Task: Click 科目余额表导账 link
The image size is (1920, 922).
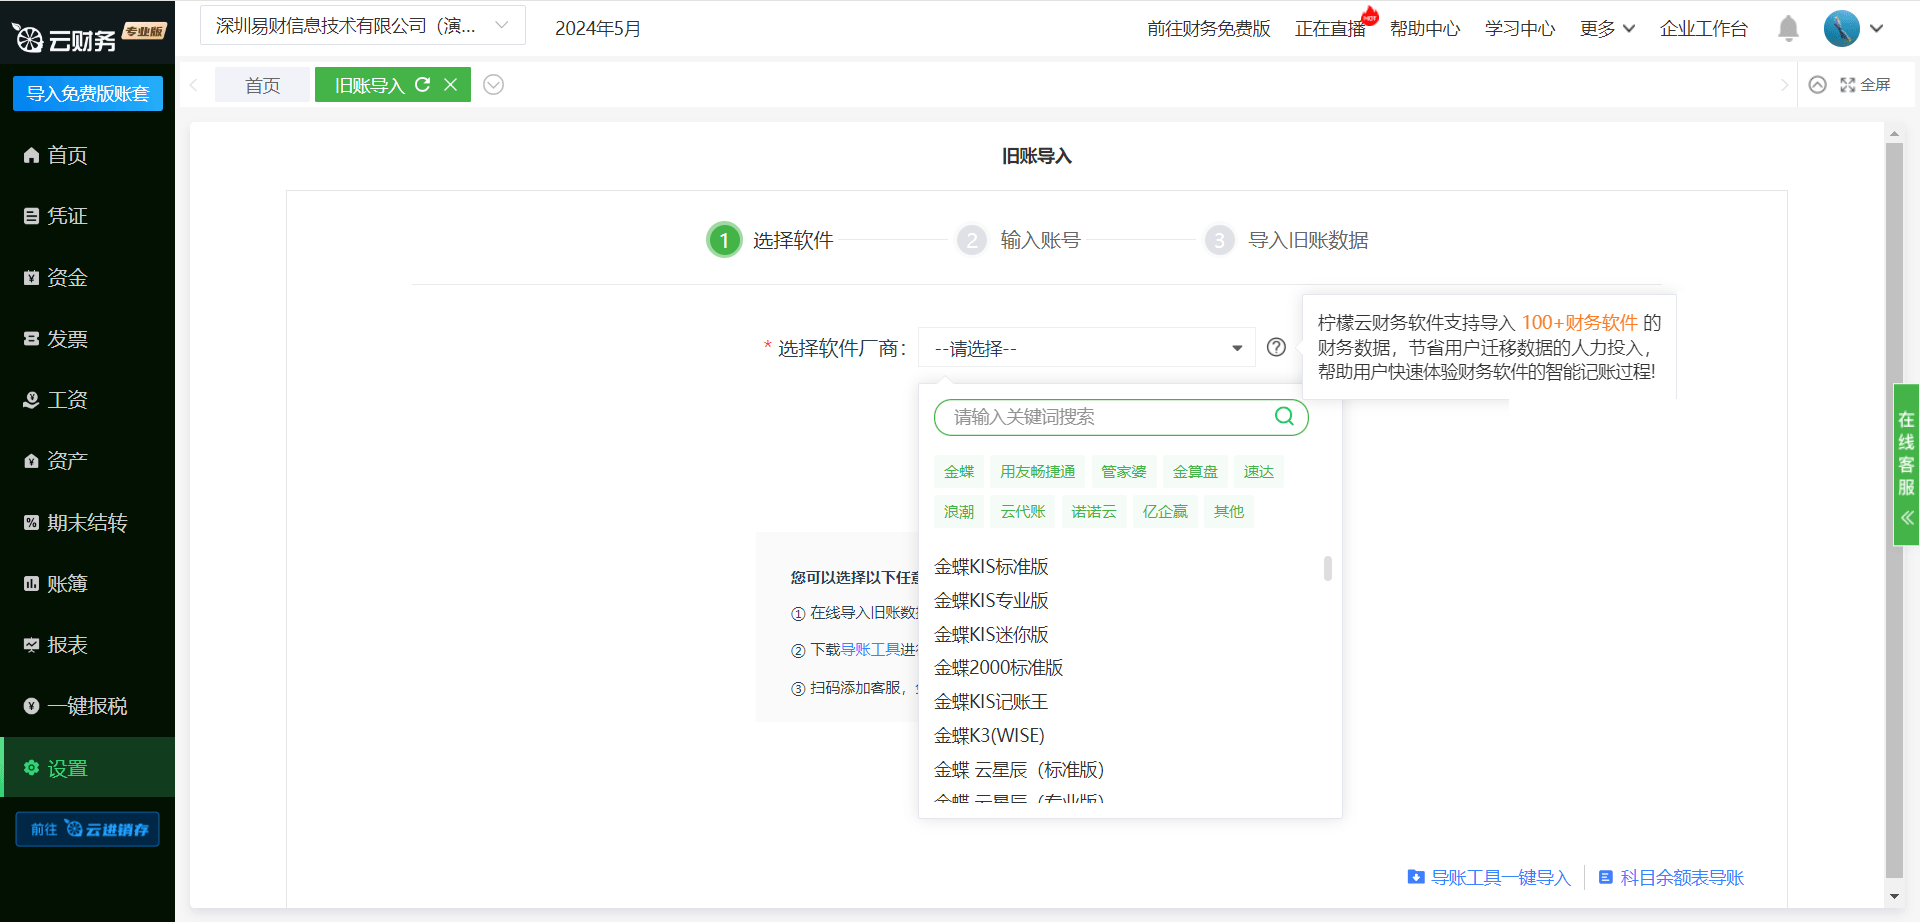Action: click(1671, 877)
